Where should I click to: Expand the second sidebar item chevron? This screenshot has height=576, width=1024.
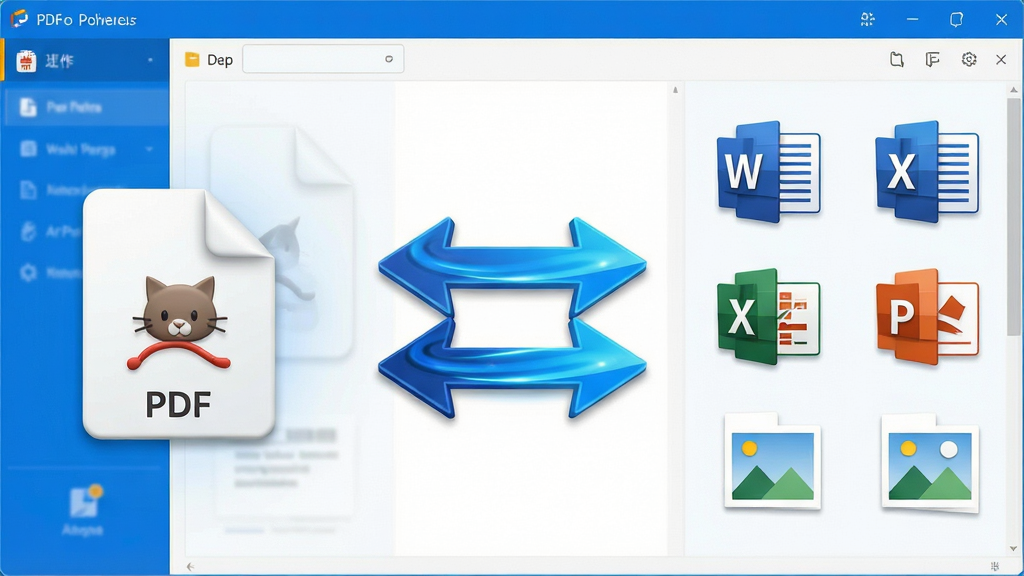[x=149, y=150]
